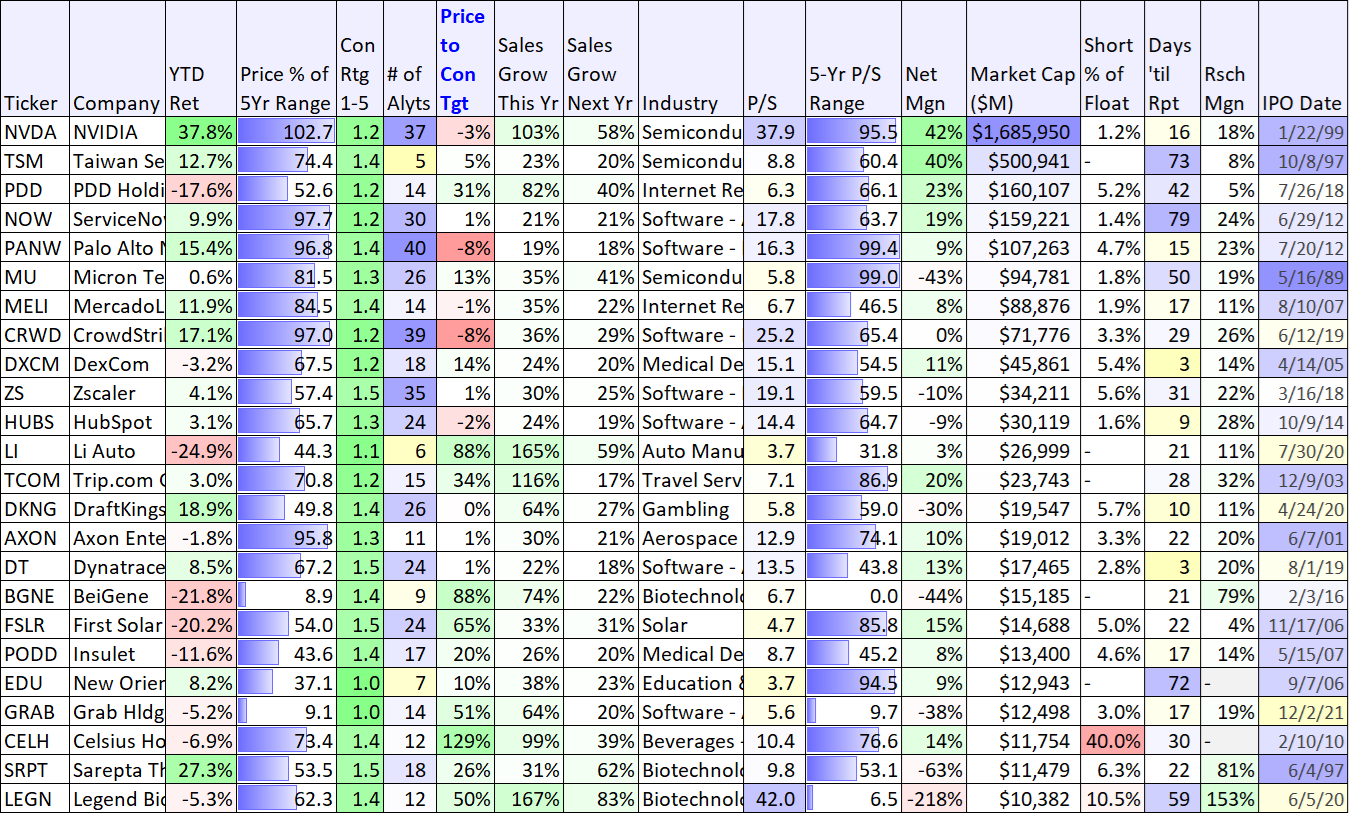This screenshot has width=1350, height=814.
Task: Click SRPT YTD return 27.3%
Action: [201, 770]
